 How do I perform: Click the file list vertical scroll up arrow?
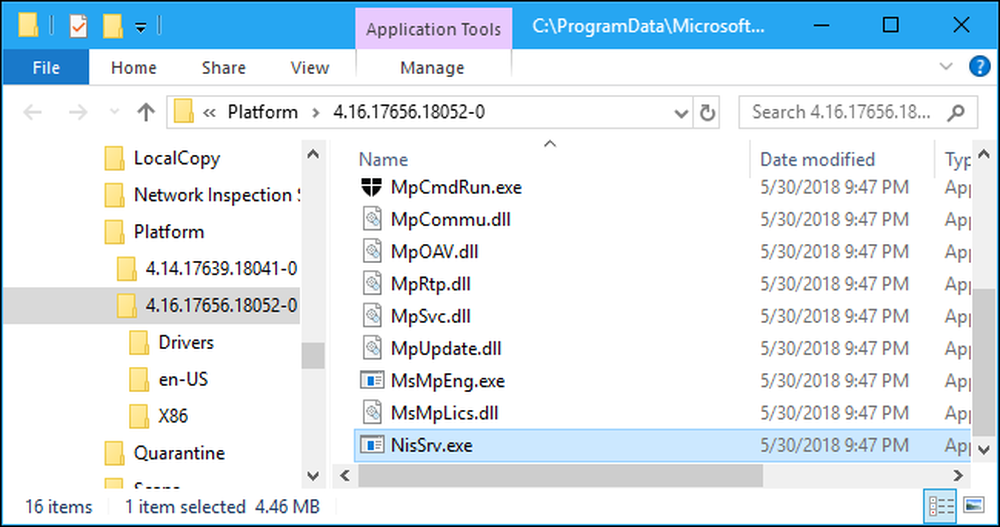pyautogui.click(x=983, y=154)
